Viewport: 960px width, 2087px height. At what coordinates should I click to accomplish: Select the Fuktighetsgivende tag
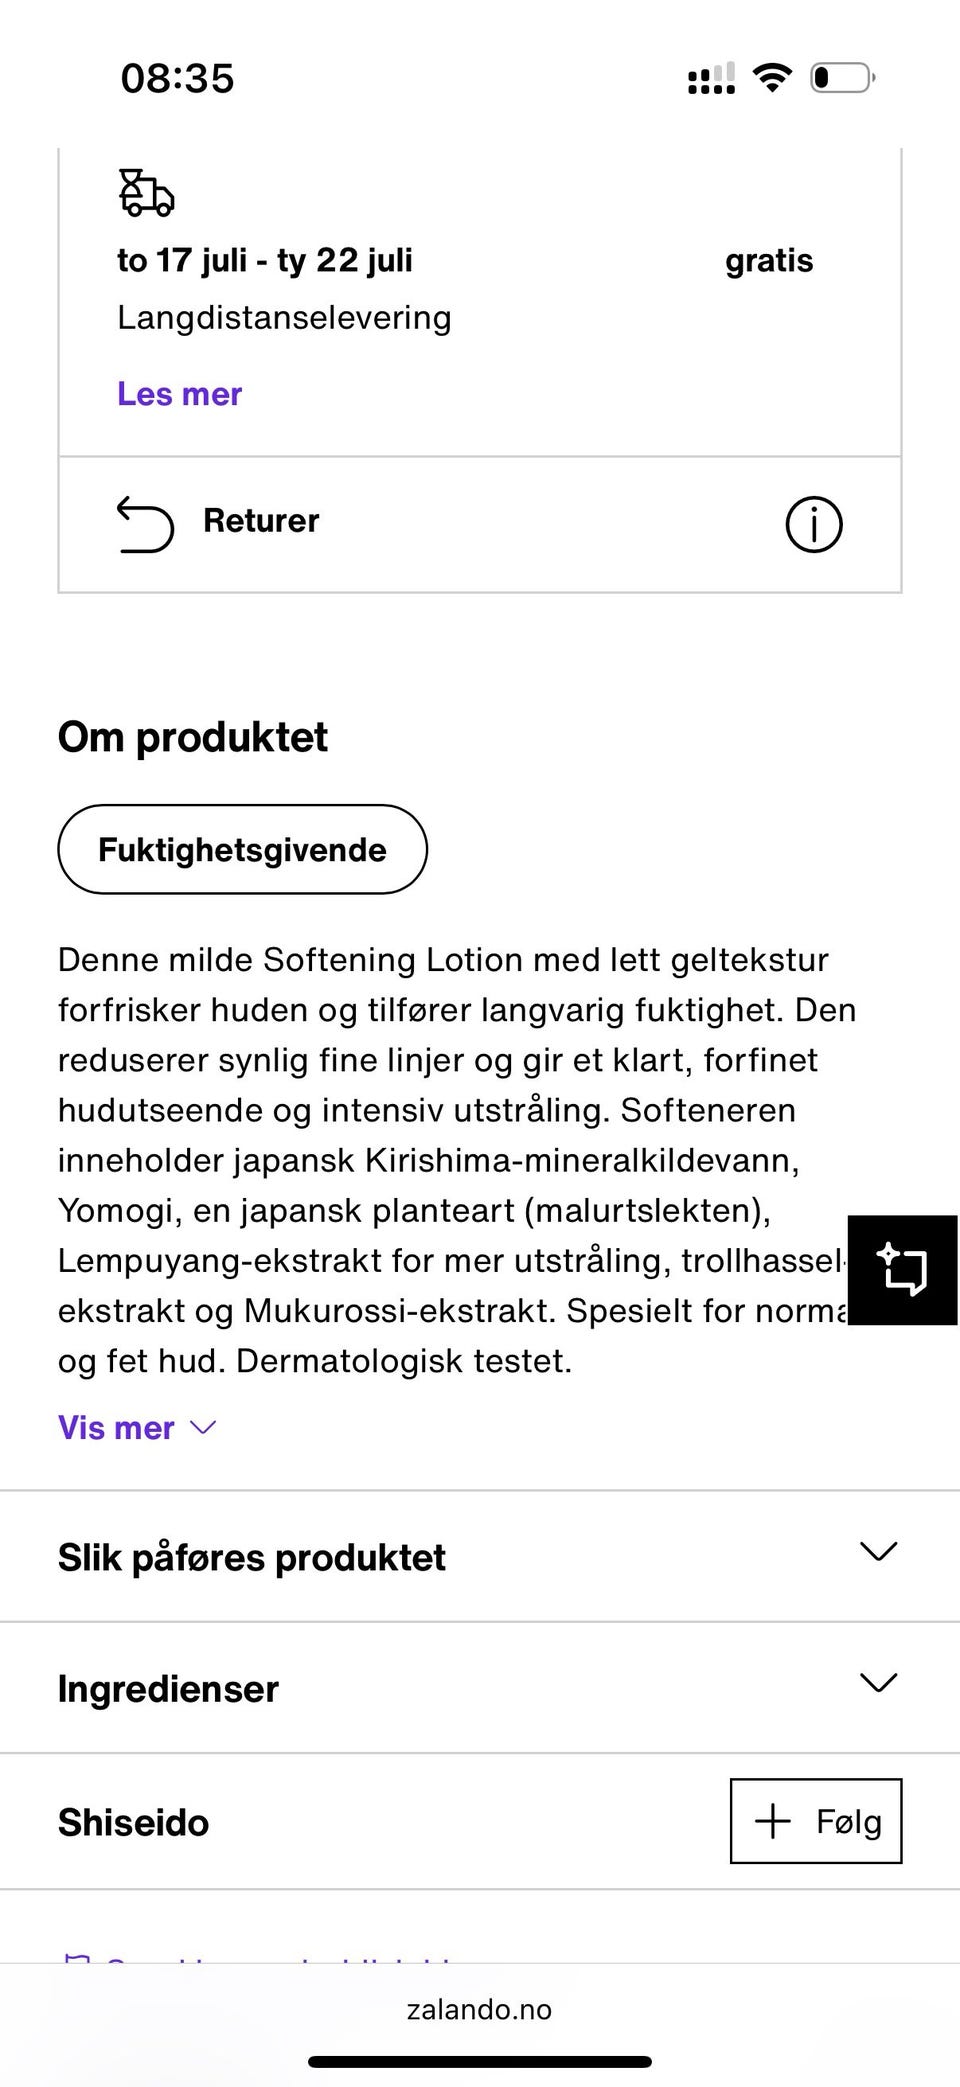(242, 850)
